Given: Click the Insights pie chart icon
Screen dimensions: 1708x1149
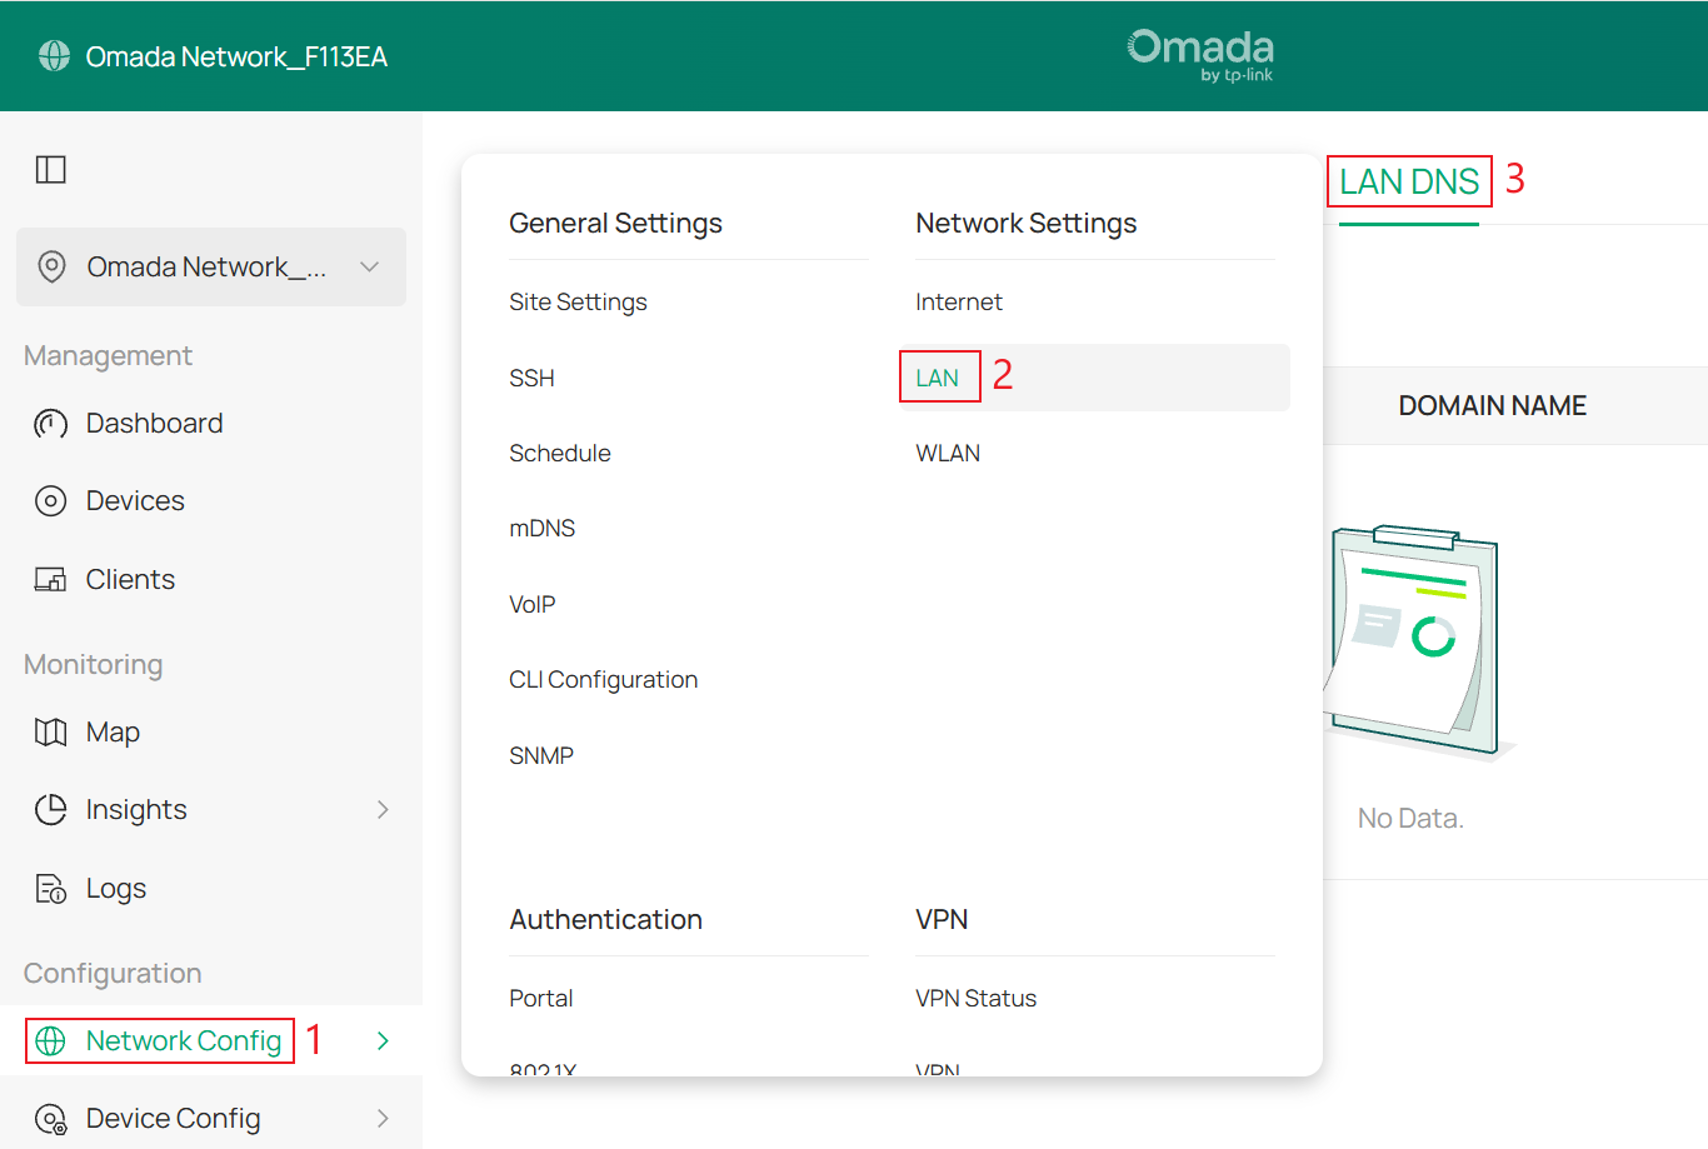Looking at the screenshot, I should pos(51,809).
